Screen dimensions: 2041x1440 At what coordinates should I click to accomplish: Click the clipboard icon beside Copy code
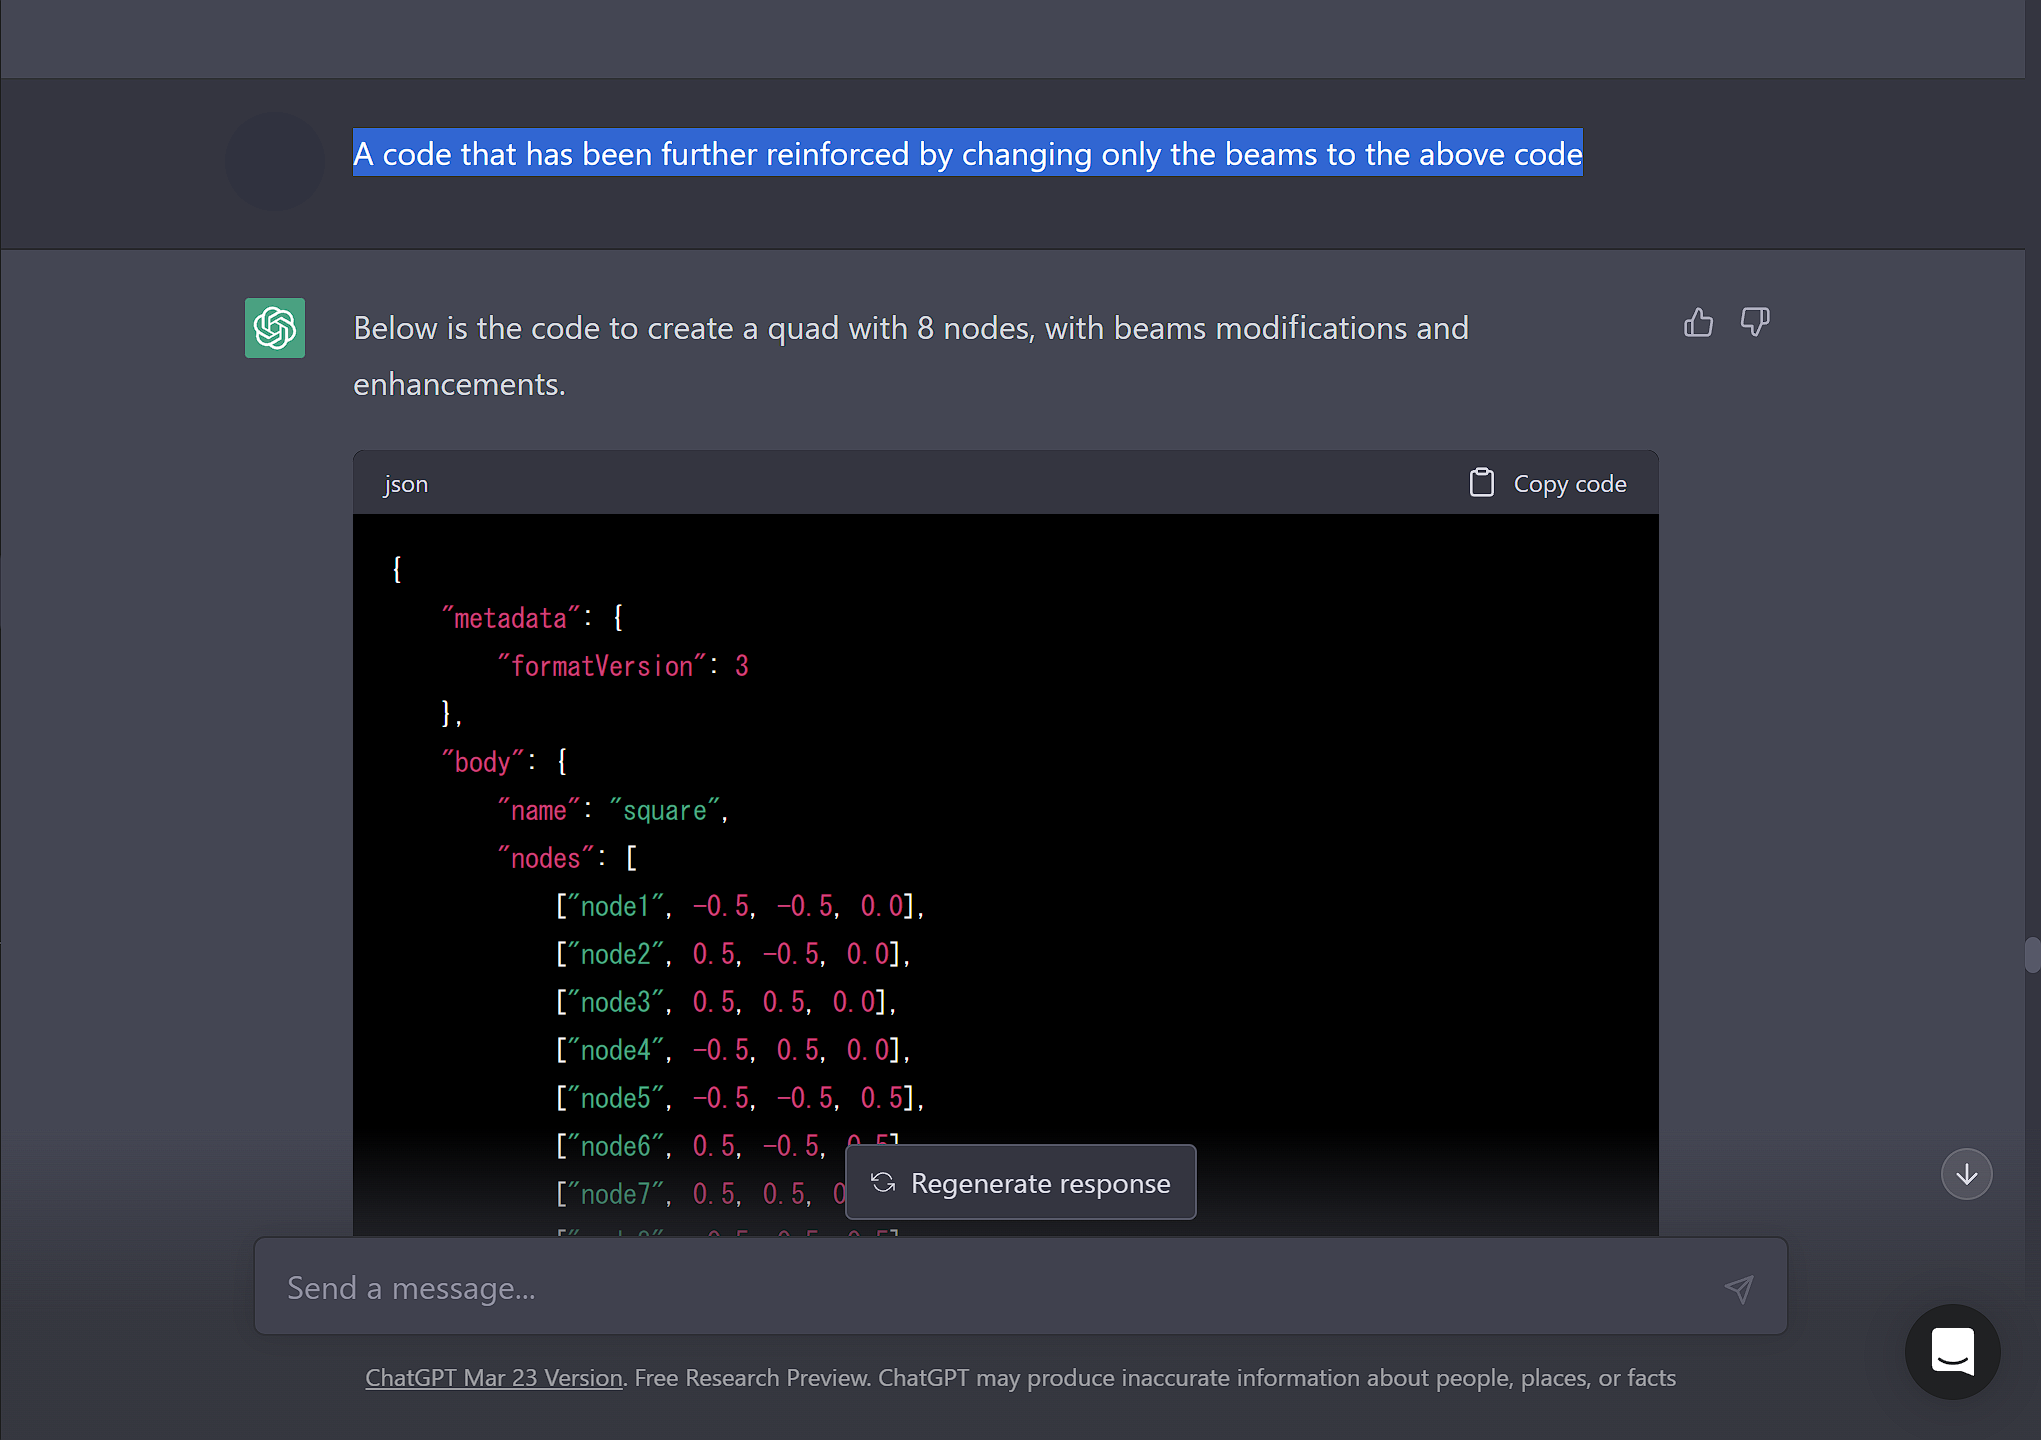pos(1481,483)
